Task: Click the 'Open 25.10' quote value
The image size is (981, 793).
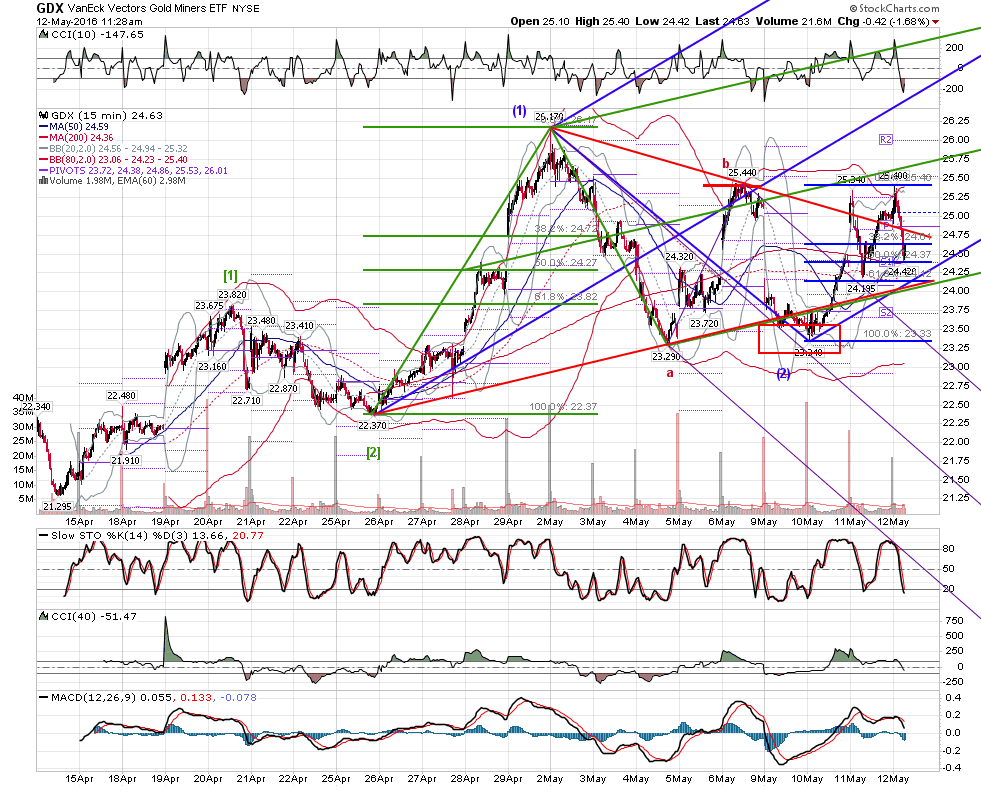Action: [540, 21]
